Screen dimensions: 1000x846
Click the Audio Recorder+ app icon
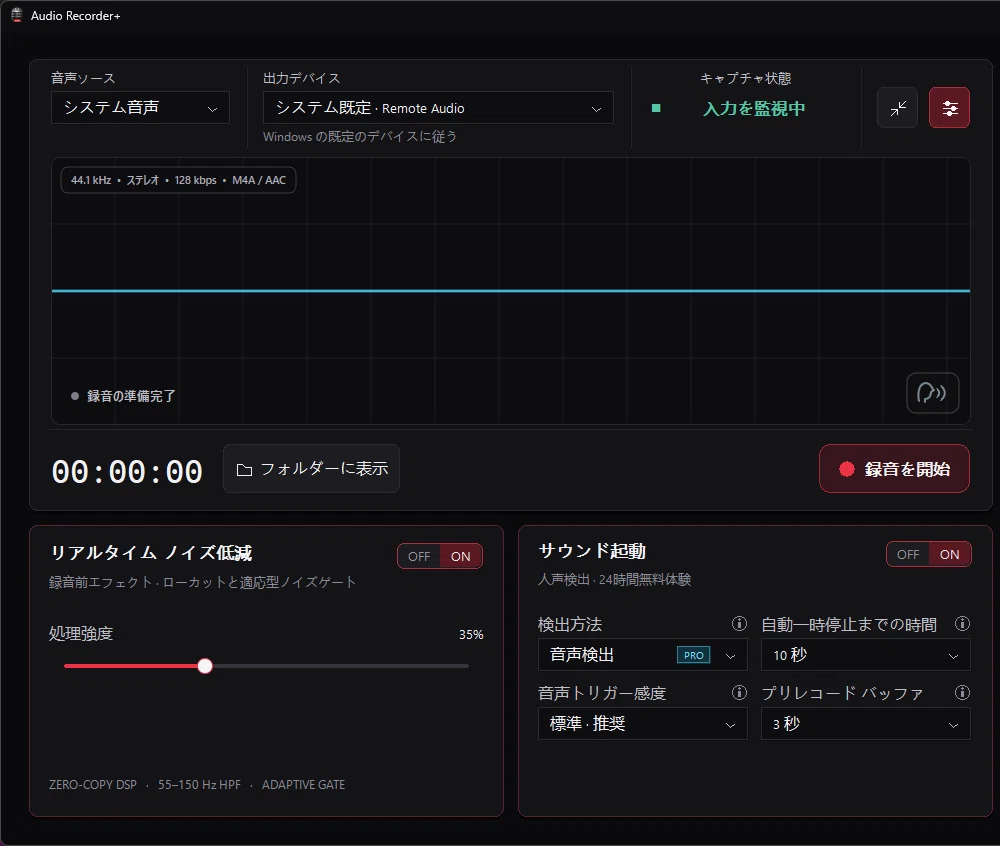point(17,15)
